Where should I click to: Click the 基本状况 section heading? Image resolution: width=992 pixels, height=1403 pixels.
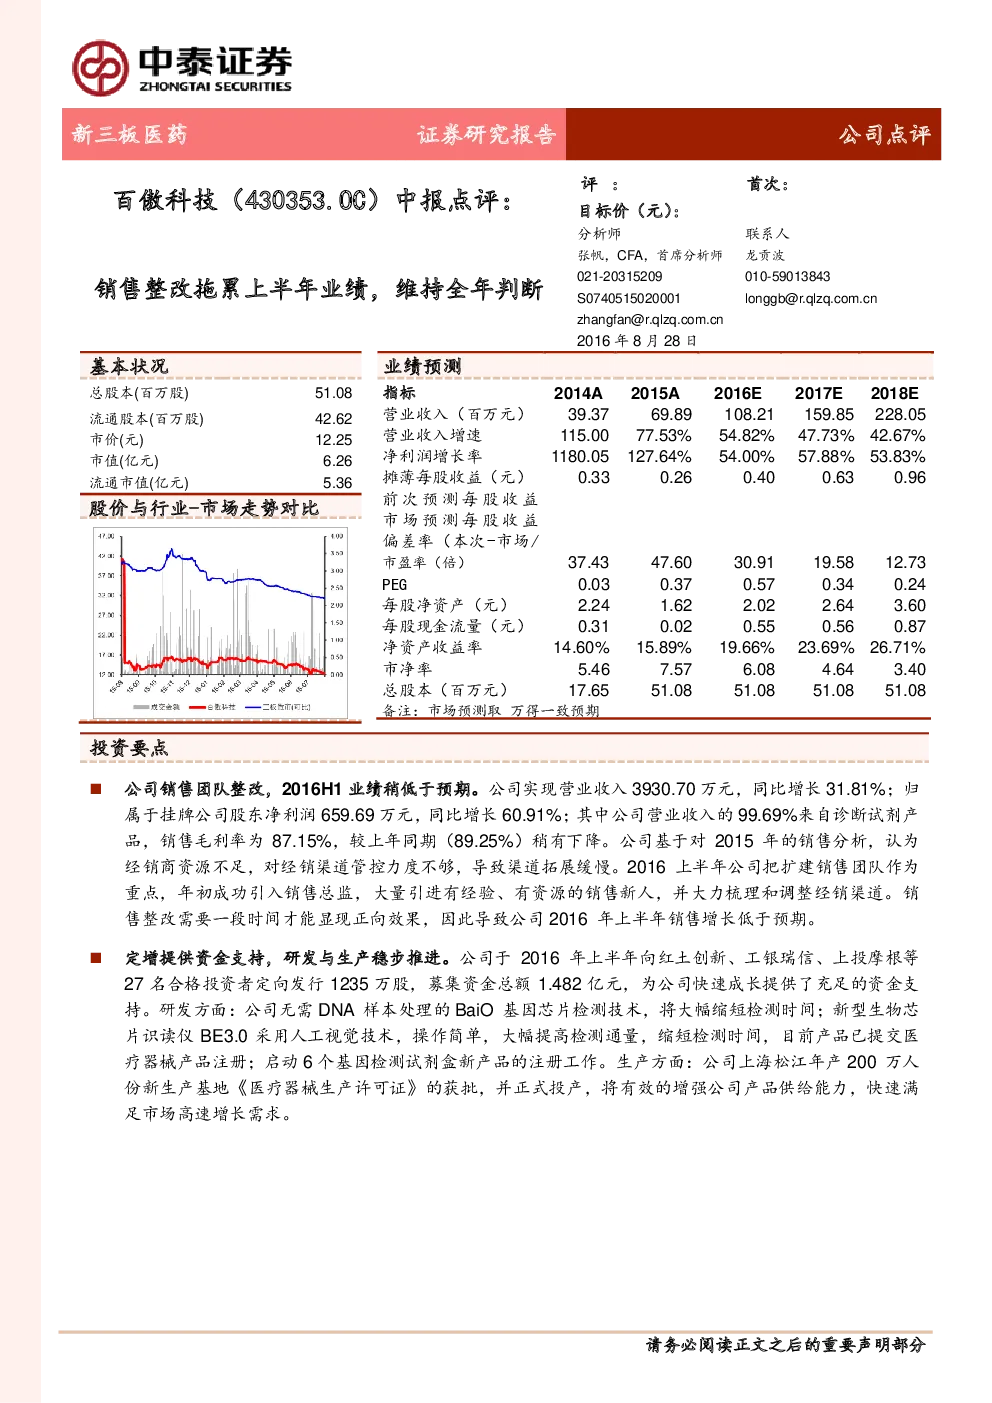129,366
